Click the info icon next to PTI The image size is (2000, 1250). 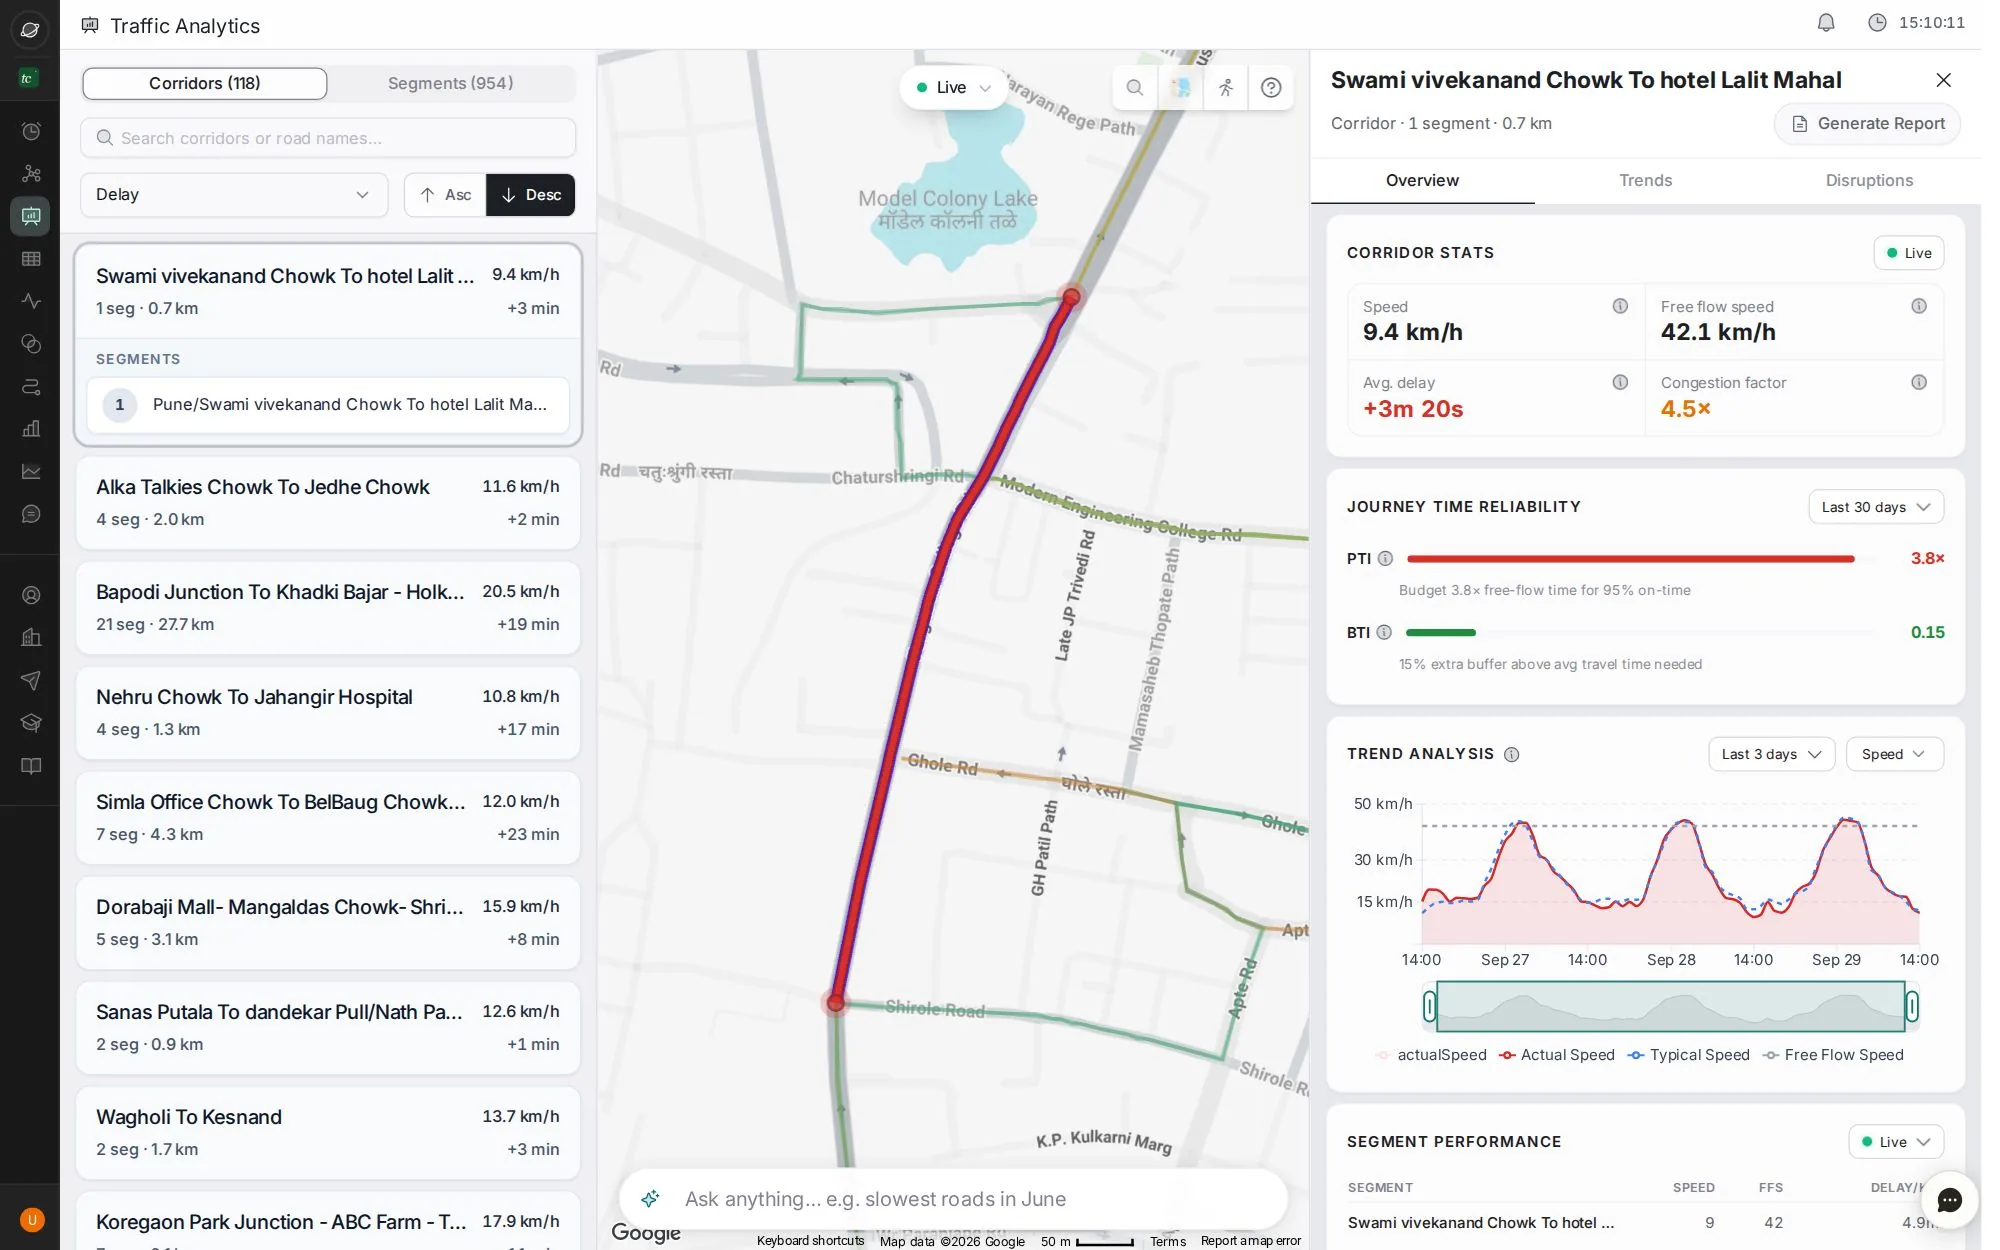(1385, 558)
